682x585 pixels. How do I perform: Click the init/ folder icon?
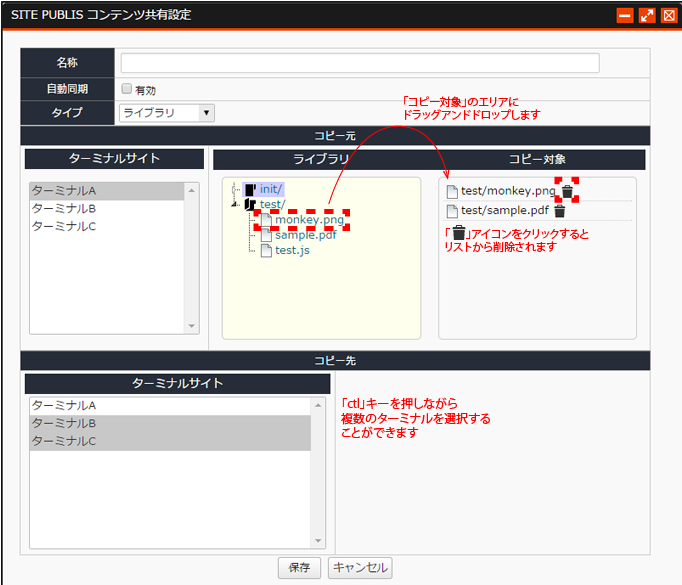coord(250,190)
